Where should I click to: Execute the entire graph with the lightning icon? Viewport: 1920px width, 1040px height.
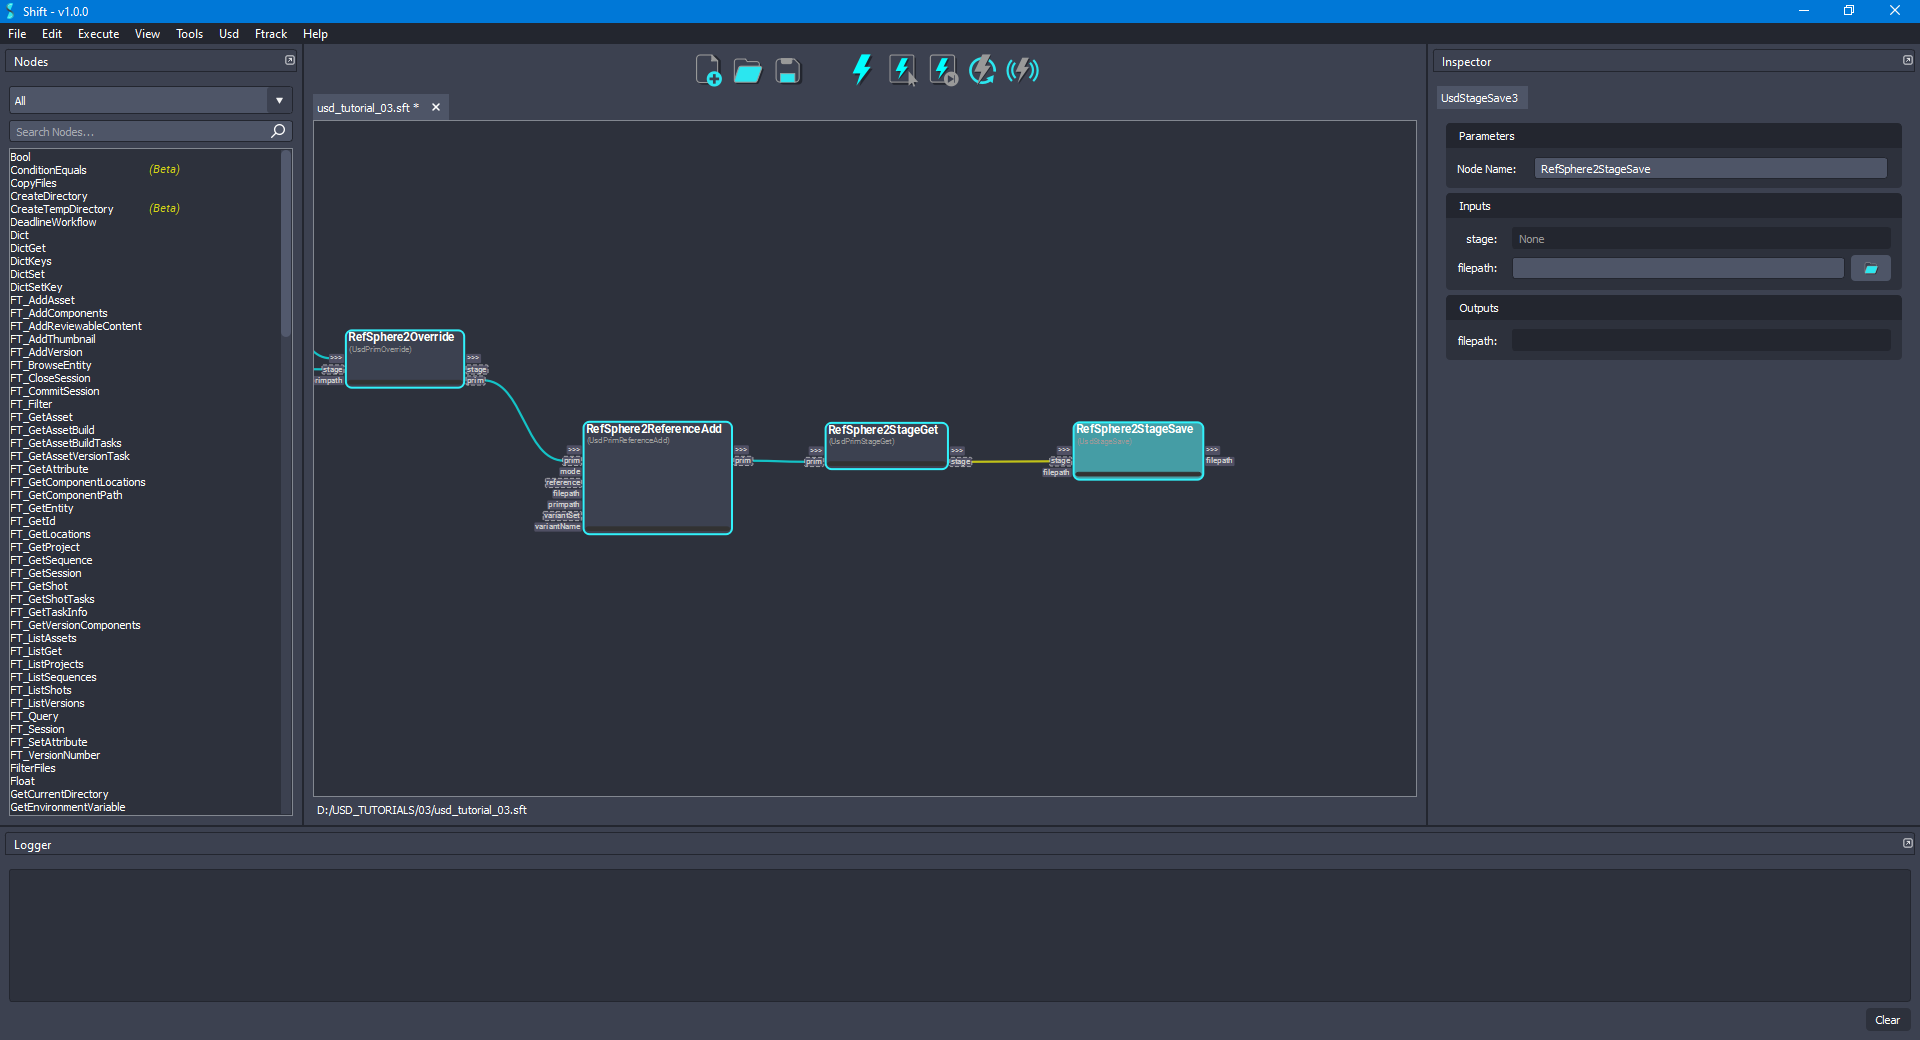[x=861, y=69]
